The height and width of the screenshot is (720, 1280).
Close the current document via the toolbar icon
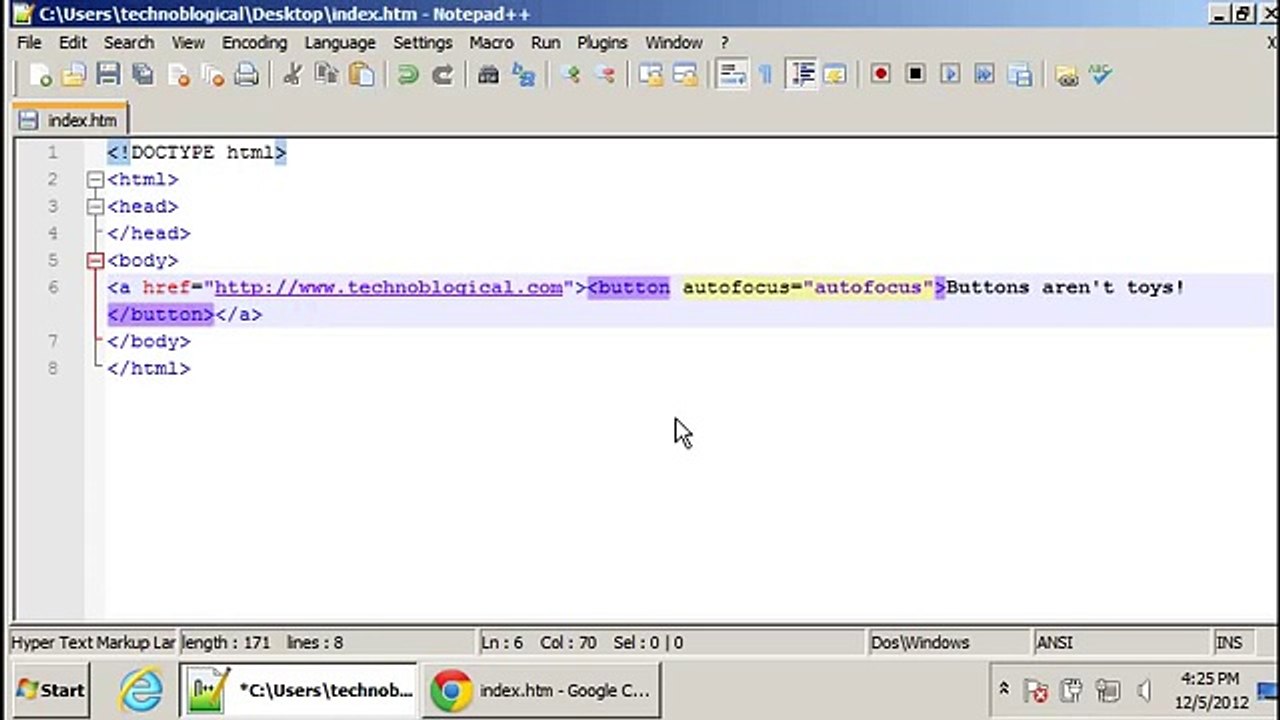[178, 75]
